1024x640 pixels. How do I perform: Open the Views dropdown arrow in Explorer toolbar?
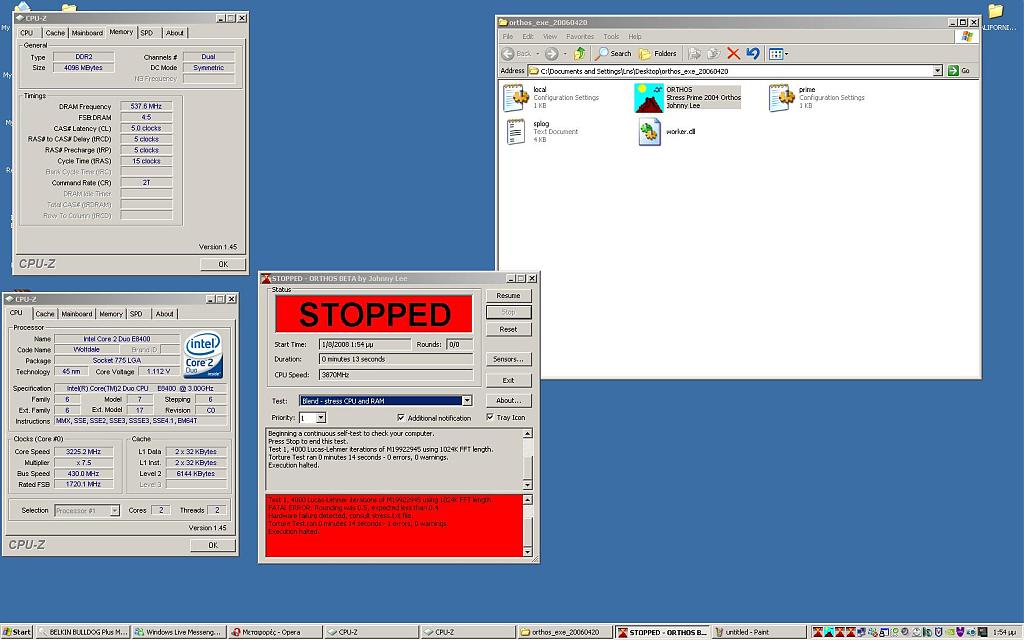786,54
